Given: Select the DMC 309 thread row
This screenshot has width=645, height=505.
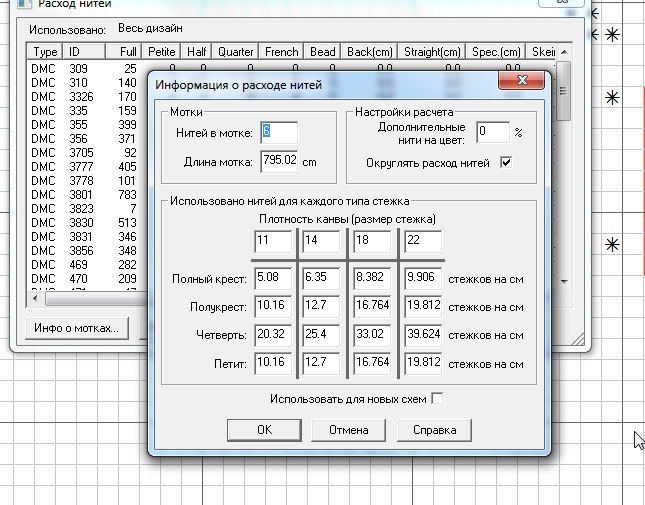Looking at the screenshot, I should click(85, 68).
